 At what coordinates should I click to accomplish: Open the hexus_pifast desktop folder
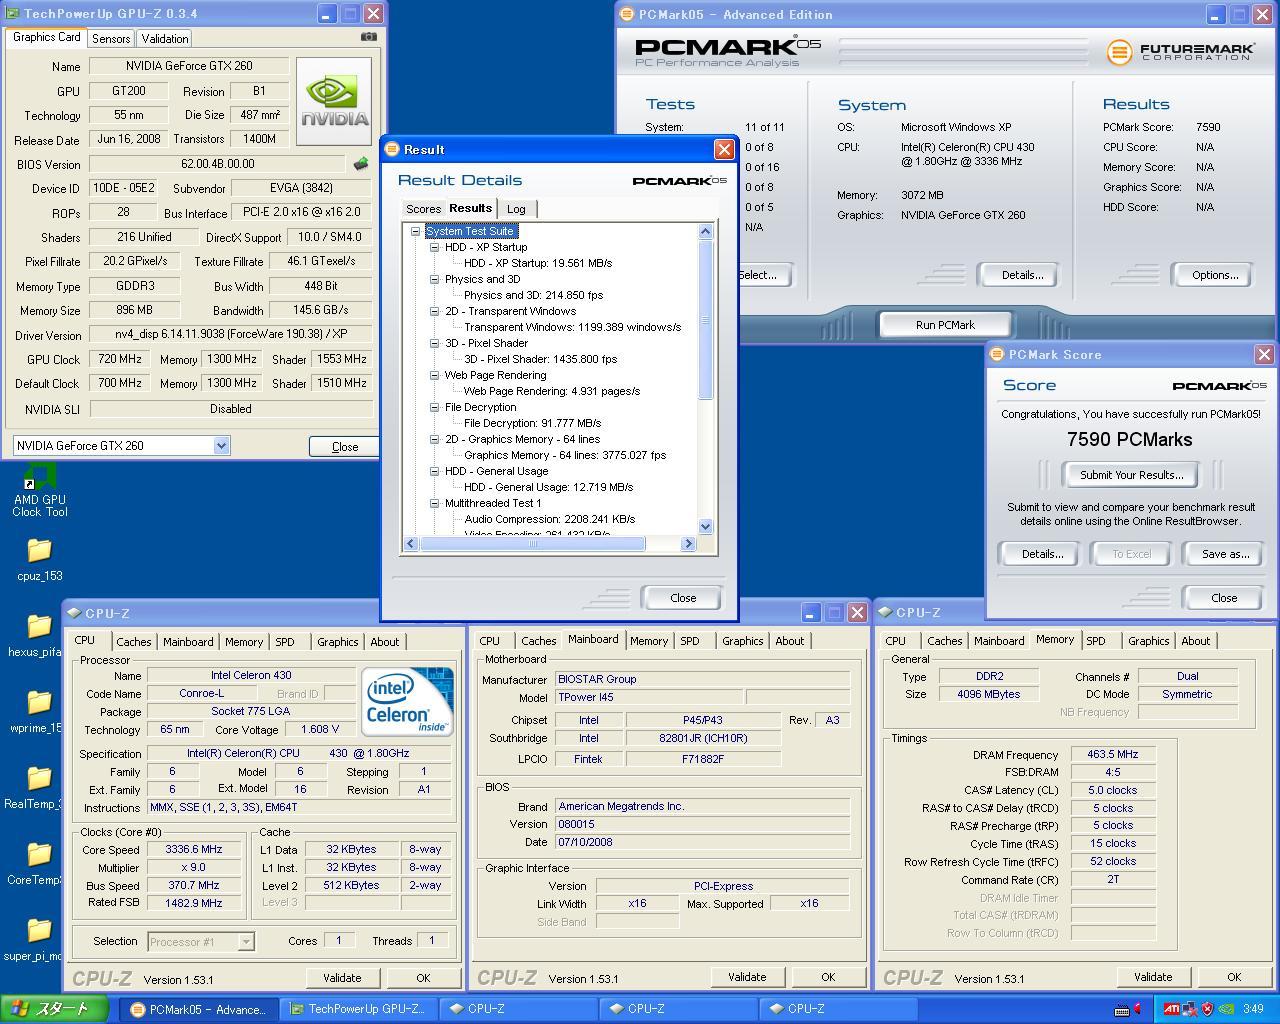pos(36,636)
